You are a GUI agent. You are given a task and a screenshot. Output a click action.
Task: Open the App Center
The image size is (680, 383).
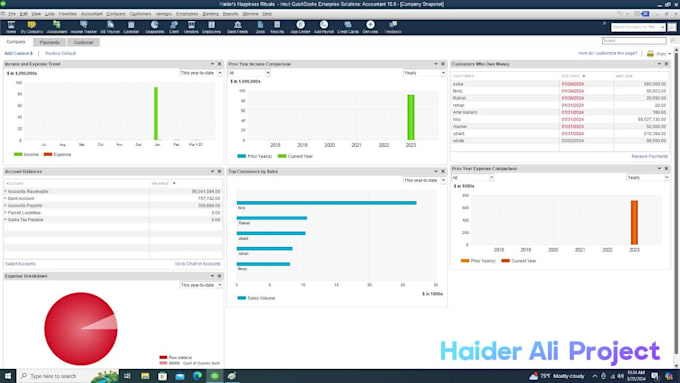(300, 27)
